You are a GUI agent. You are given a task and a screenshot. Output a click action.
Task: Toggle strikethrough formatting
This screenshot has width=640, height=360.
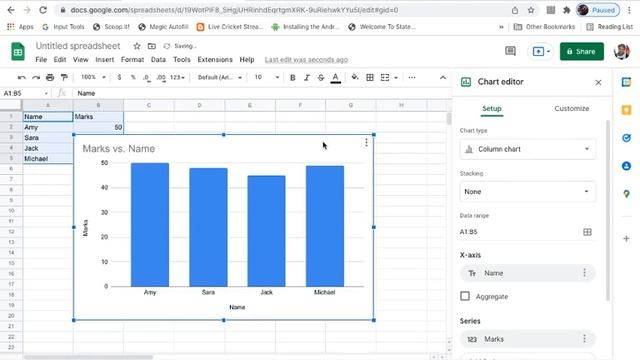321,77
